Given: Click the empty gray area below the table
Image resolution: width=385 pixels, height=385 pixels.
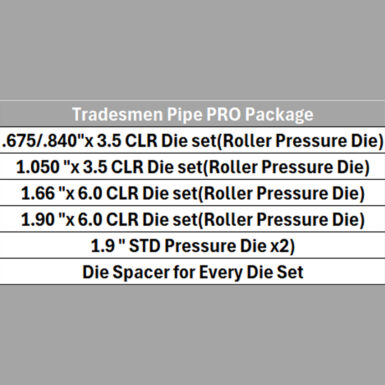Looking at the screenshot, I should pyautogui.click(x=192, y=335).
